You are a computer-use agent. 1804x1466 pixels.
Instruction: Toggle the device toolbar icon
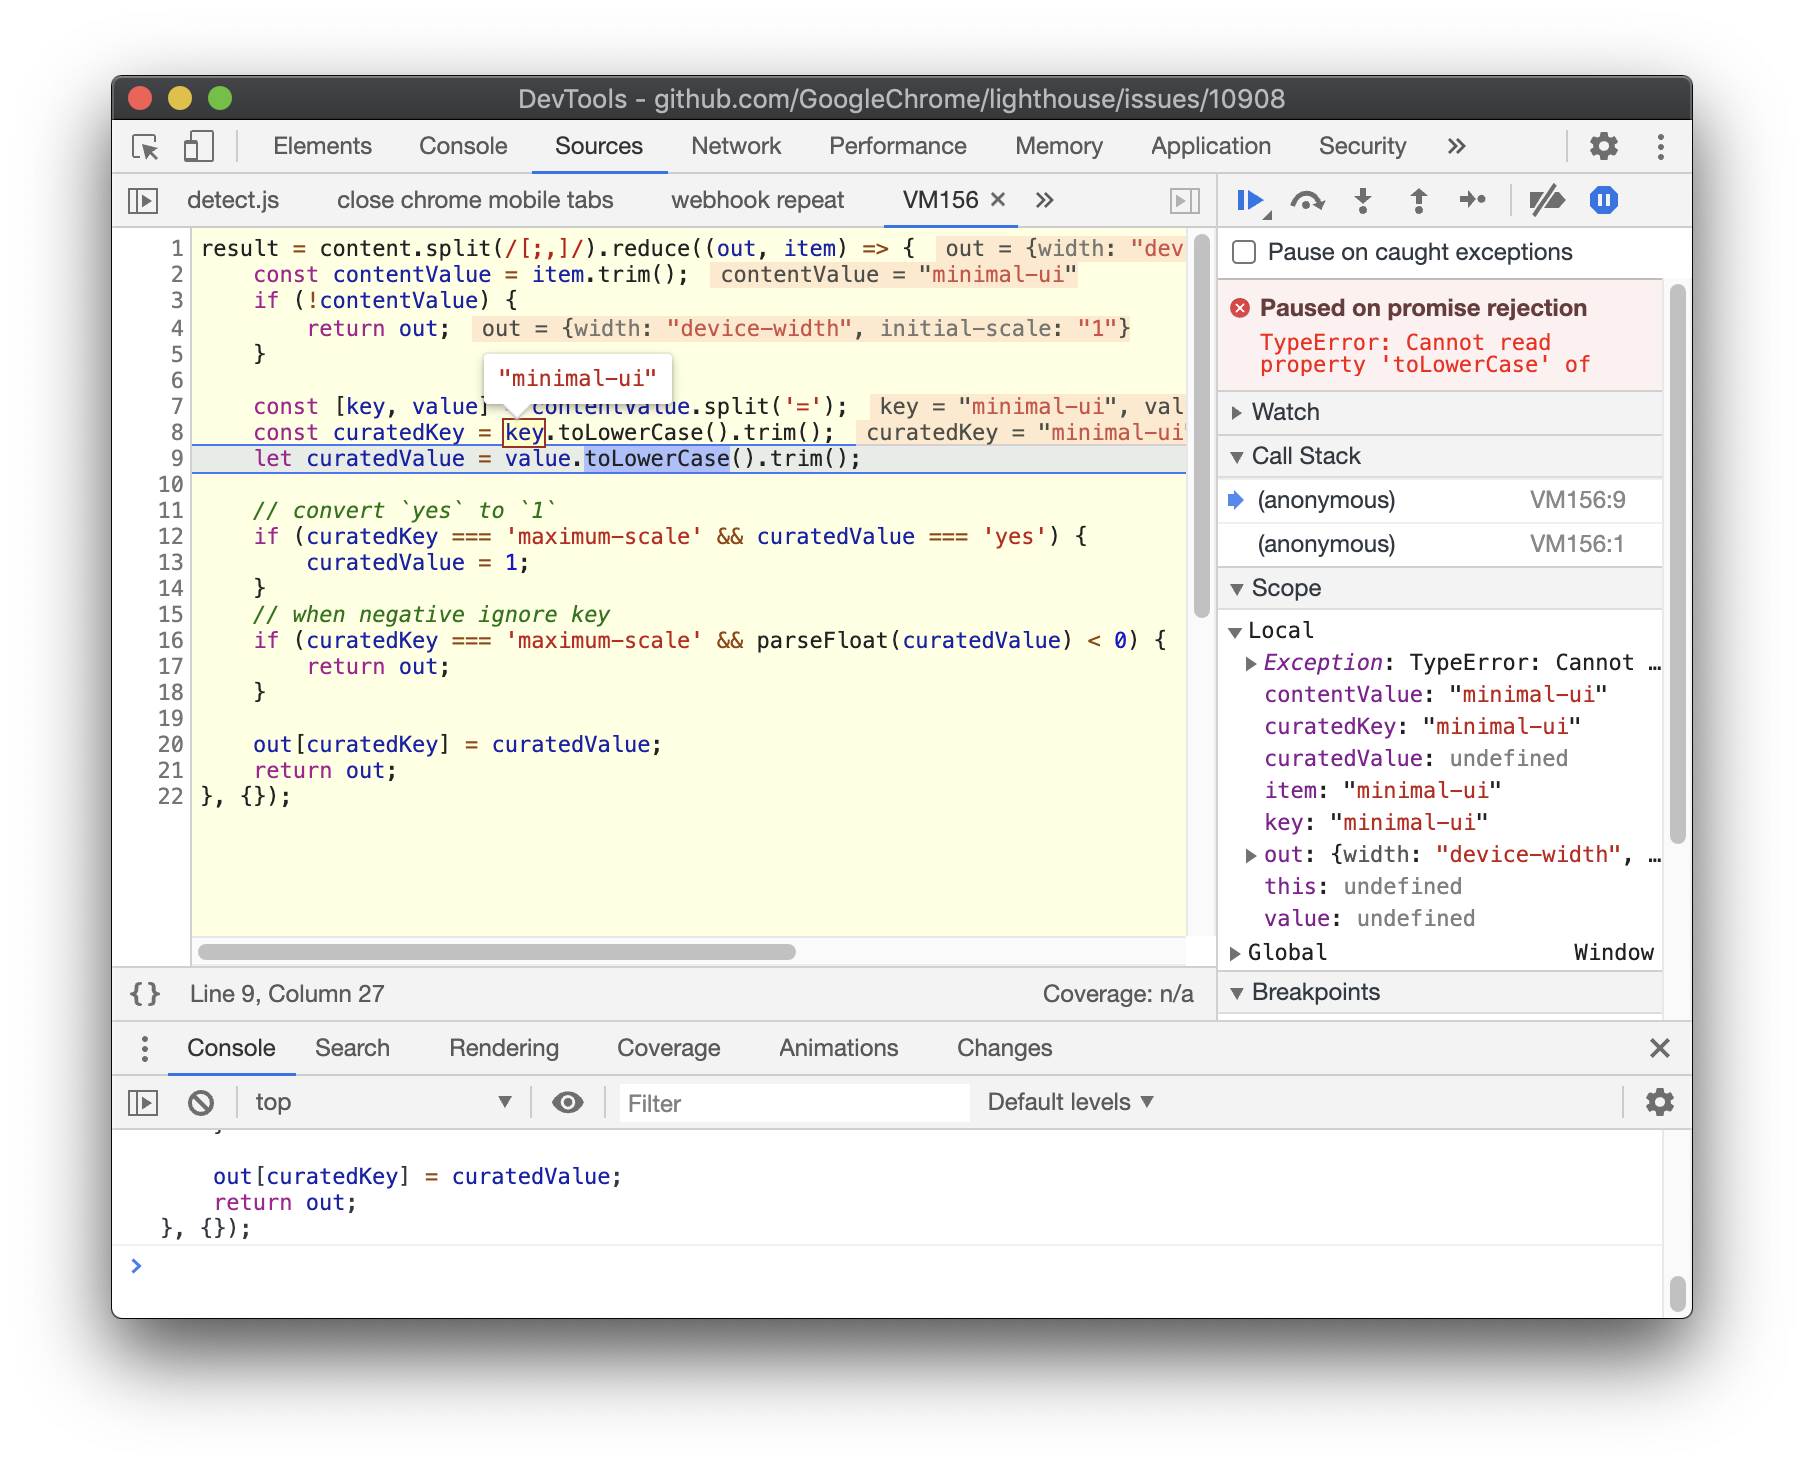(x=198, y=147)
